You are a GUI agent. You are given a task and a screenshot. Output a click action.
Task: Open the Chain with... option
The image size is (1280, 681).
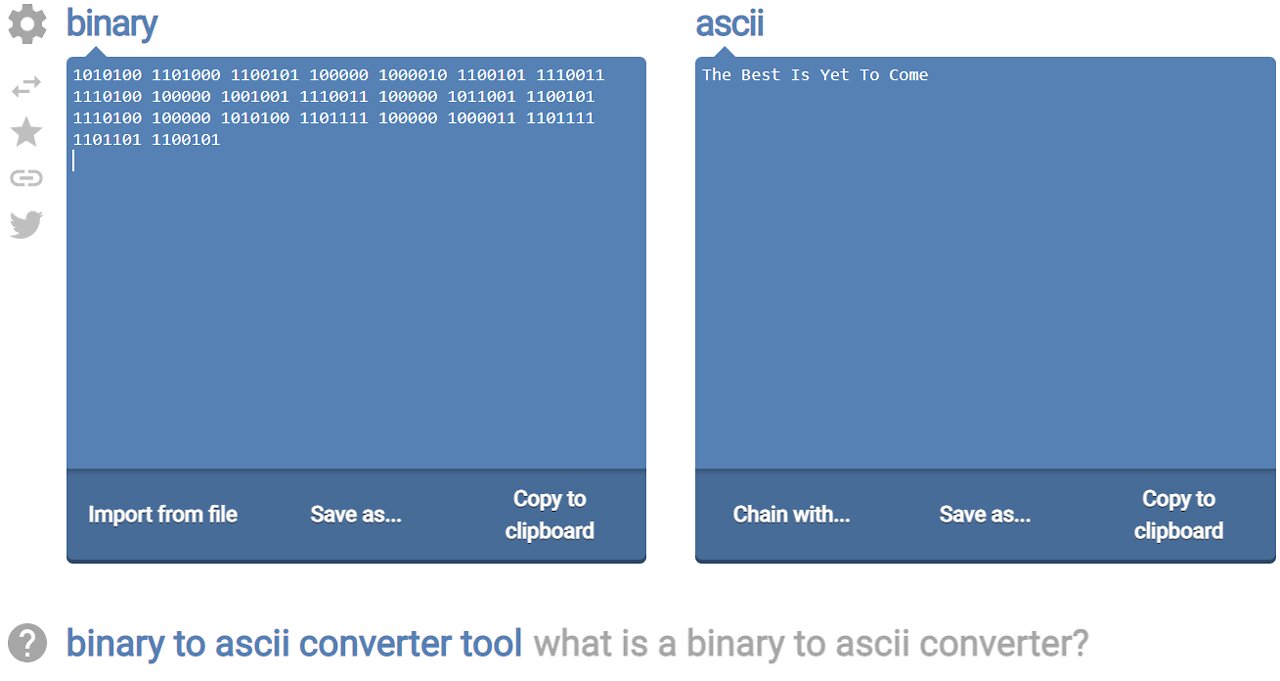[x=791, y=514]
